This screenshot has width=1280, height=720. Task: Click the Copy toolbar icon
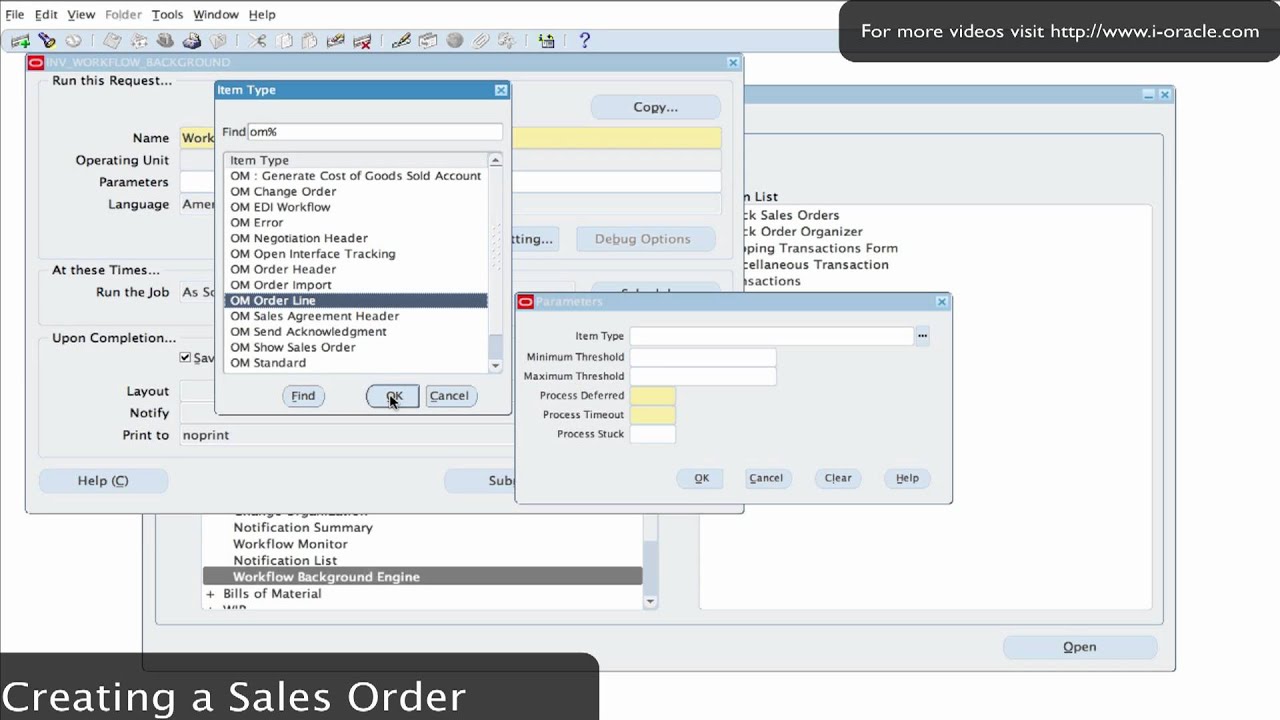tap(284, 41)
